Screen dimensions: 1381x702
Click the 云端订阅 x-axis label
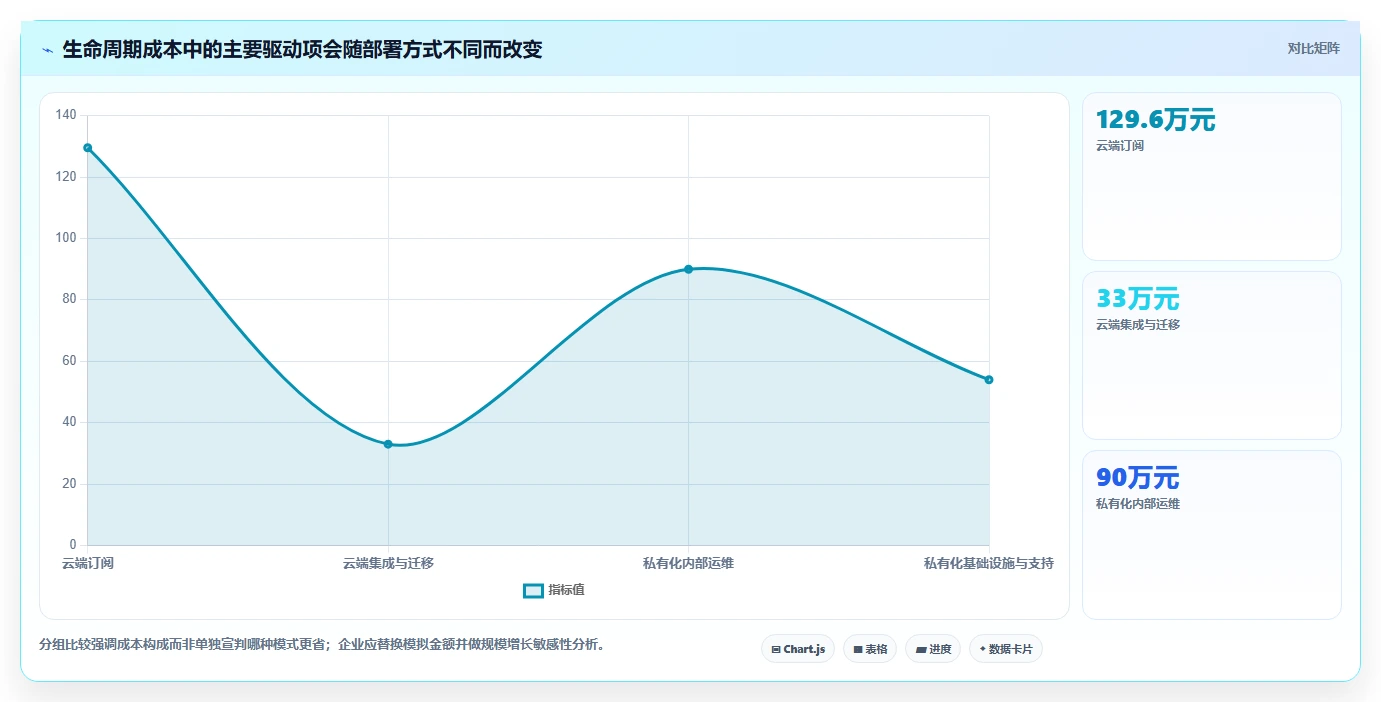(x=88, y=563)
